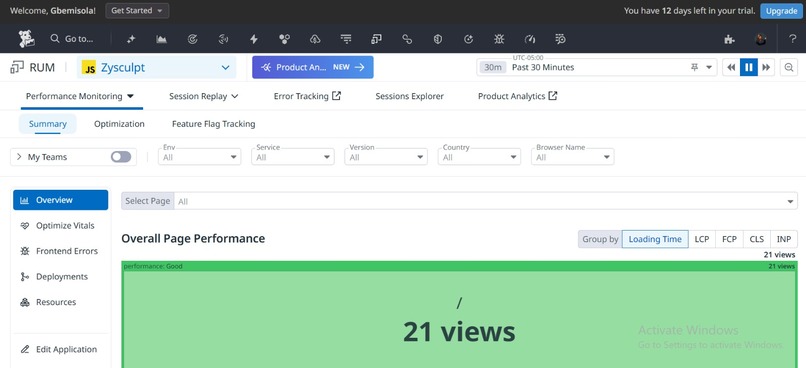This screenshot has height=368, width=806.
Task: Switch to Feature Flag Tracking subtab
Action: click(x=213, y=124)
